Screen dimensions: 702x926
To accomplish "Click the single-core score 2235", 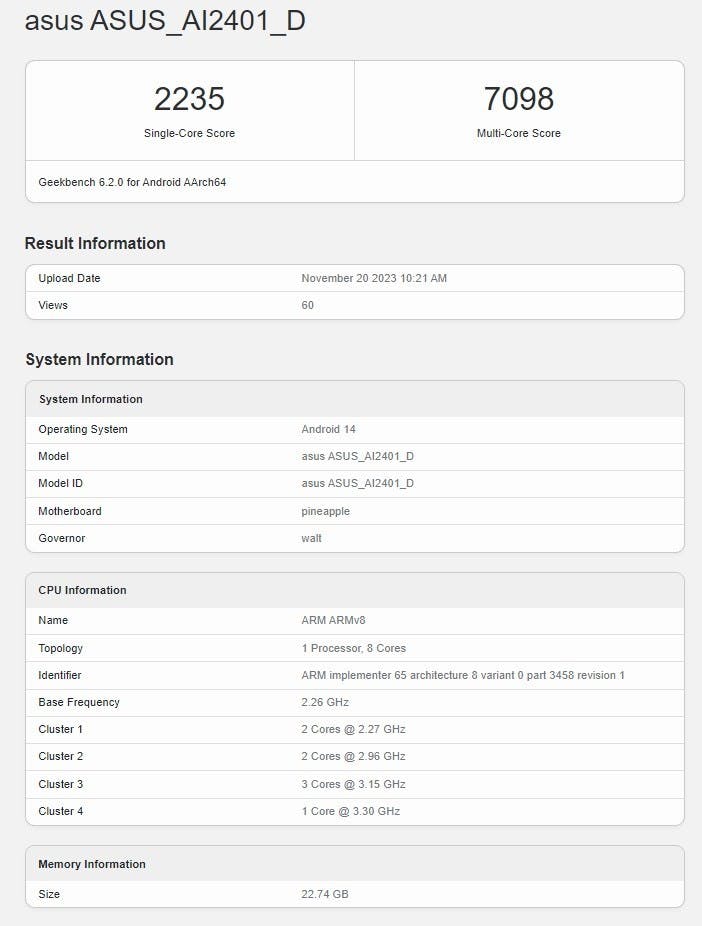I will (189, 99).
